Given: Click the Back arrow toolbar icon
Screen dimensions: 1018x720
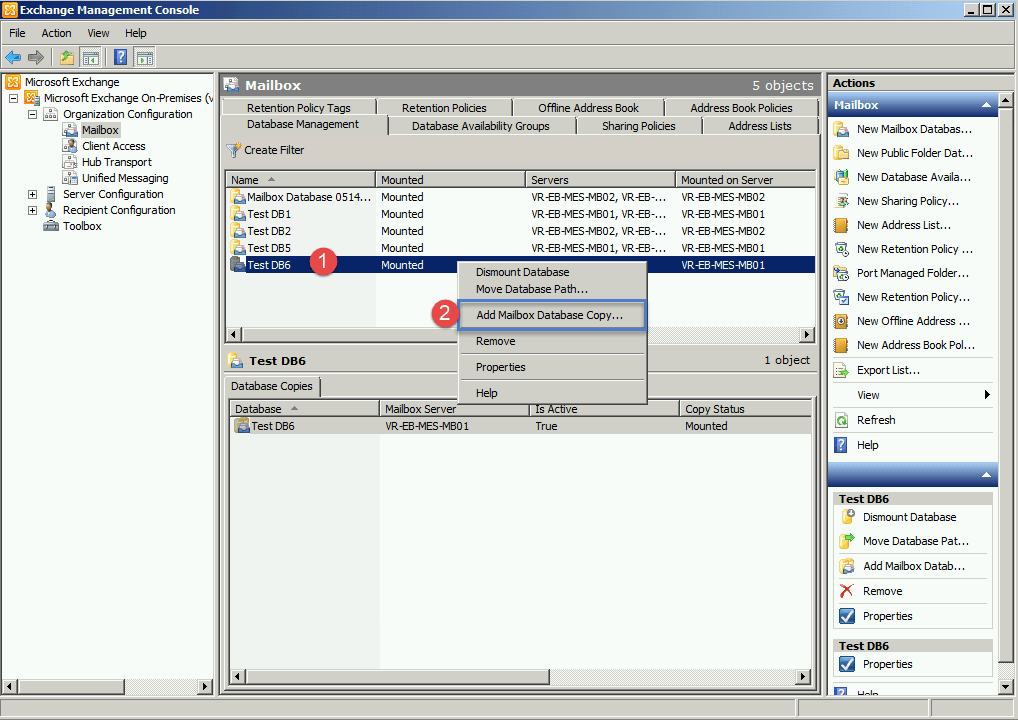Looking at the screenshot, I should click(x=13, y=57).
